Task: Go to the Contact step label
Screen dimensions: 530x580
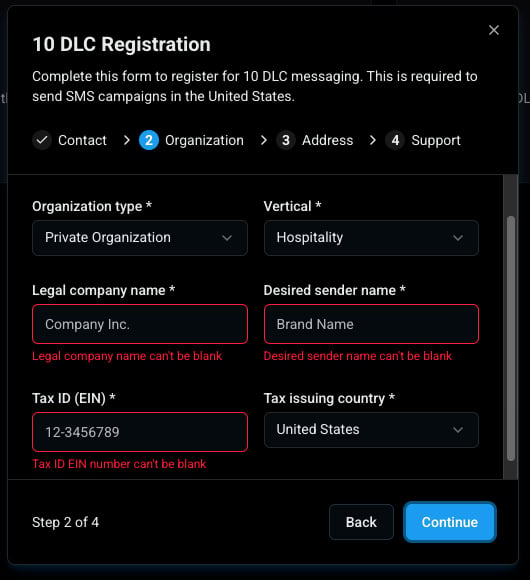Action: 82,140
